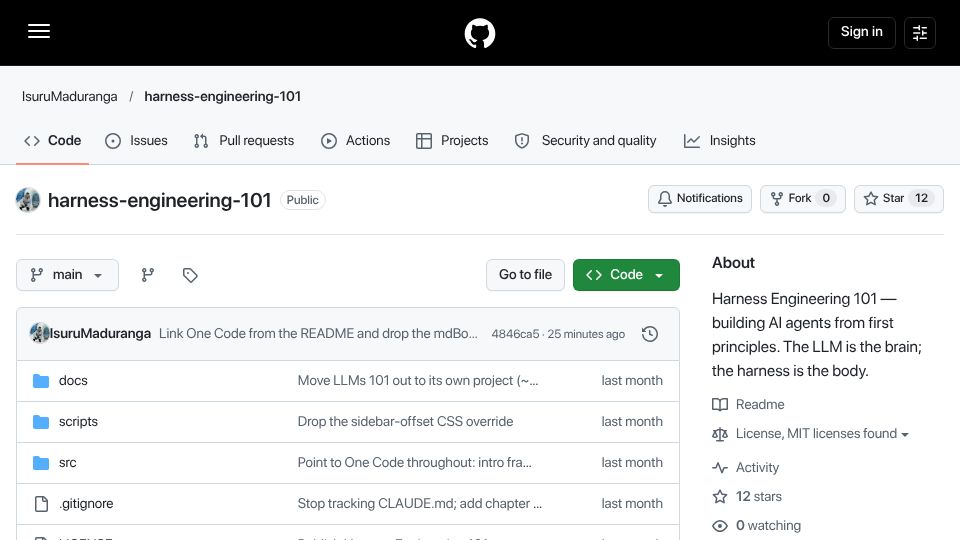Click the harness-engineering-101 repository title
Screen dimensions: 960x540
[159, 200]
